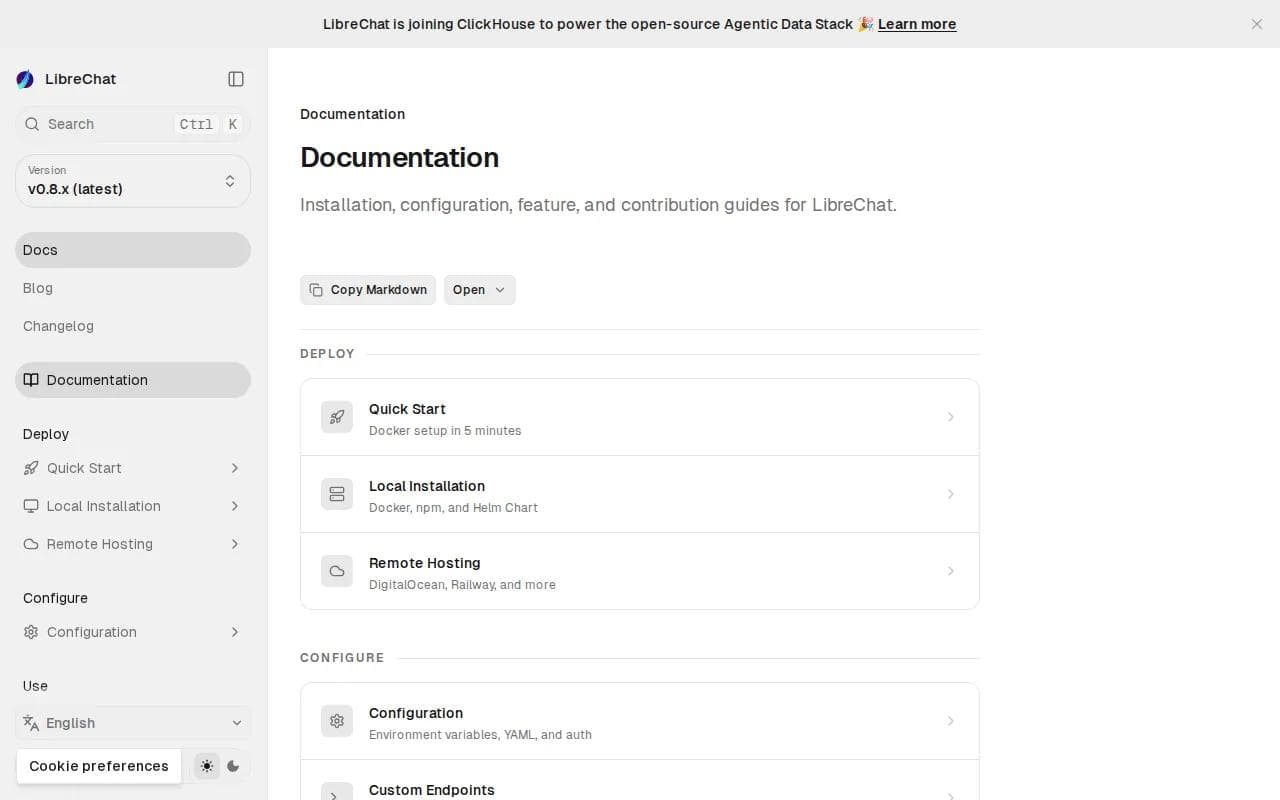Click the language translate icon
The height and width of the screenshot is (800, 1280).
[31, 723]
